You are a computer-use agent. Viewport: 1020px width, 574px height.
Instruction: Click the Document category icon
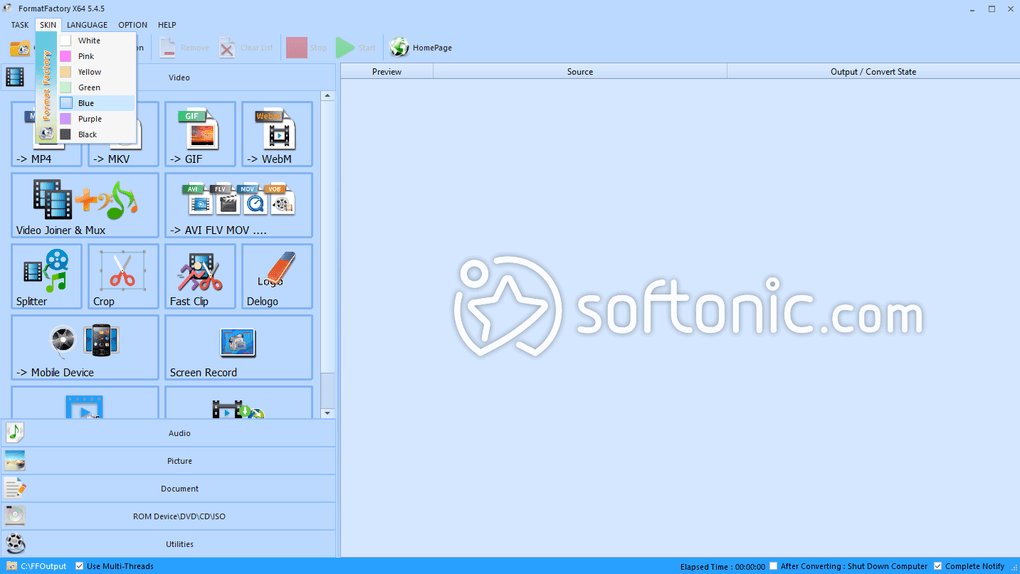pos(15,487)
